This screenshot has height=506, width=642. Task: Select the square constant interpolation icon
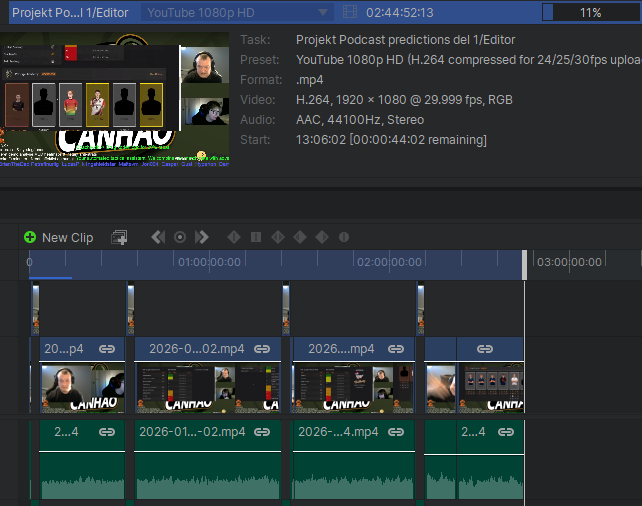pos(256,237)
